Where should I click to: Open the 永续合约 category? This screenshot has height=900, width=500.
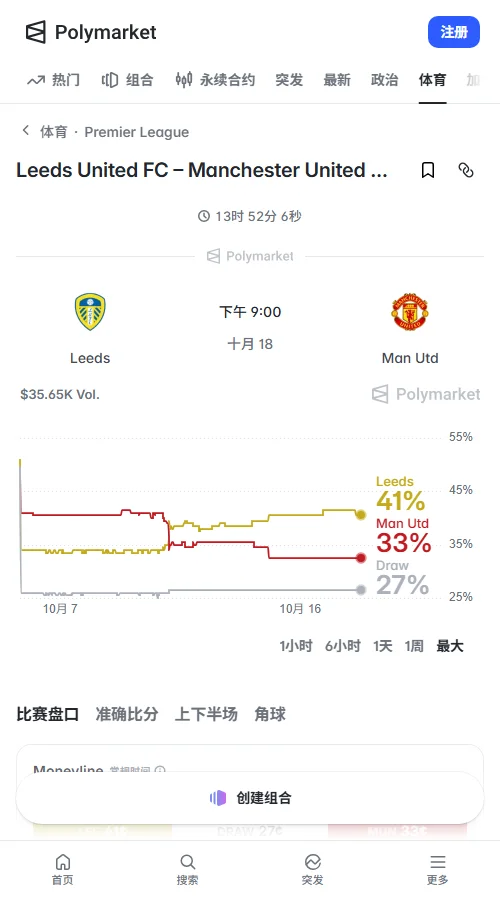[215, 80]
